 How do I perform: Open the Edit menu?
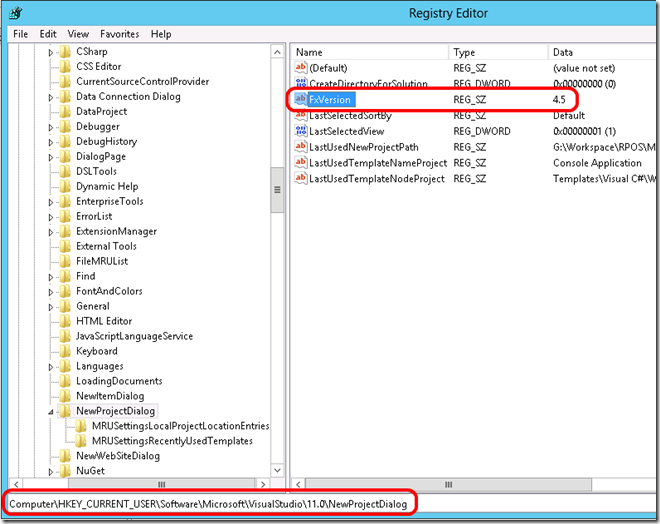(48, 34)
